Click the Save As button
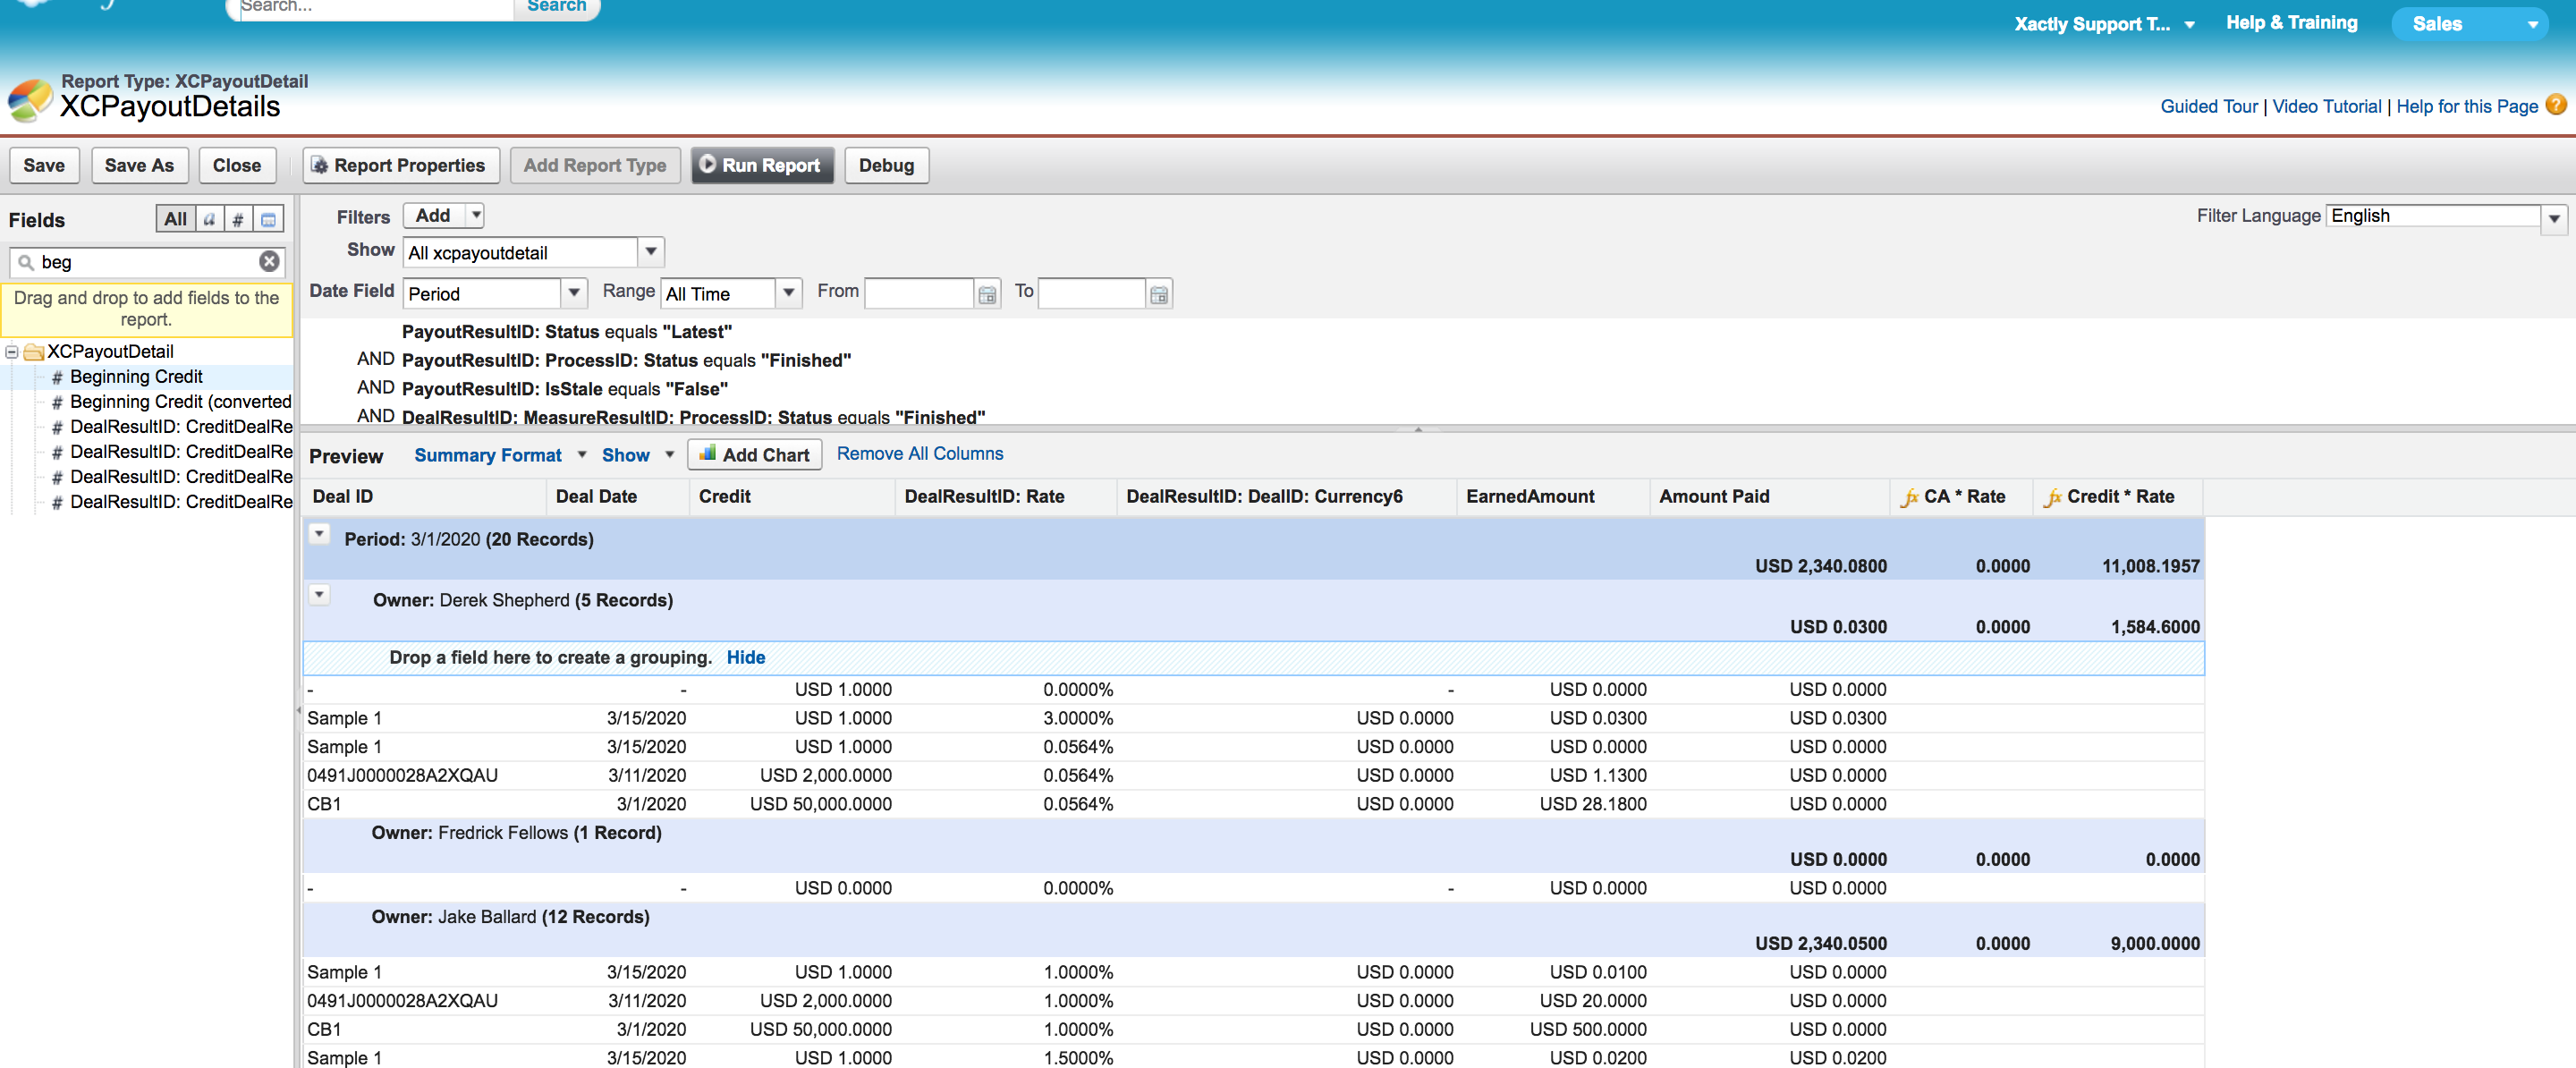Image resolution: width=2576 pixels, height=1068 pixels. (139, 165)
